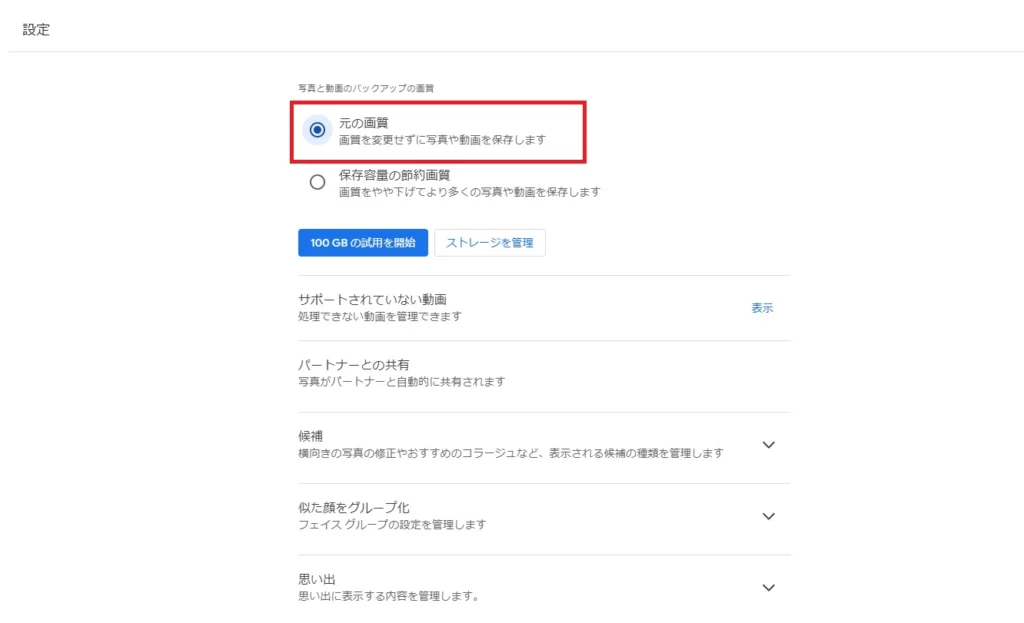The image size is (1024, 623).
Task: Select the 元の画質 radio button
Action: pyautogui.click(x=317, y=130)
